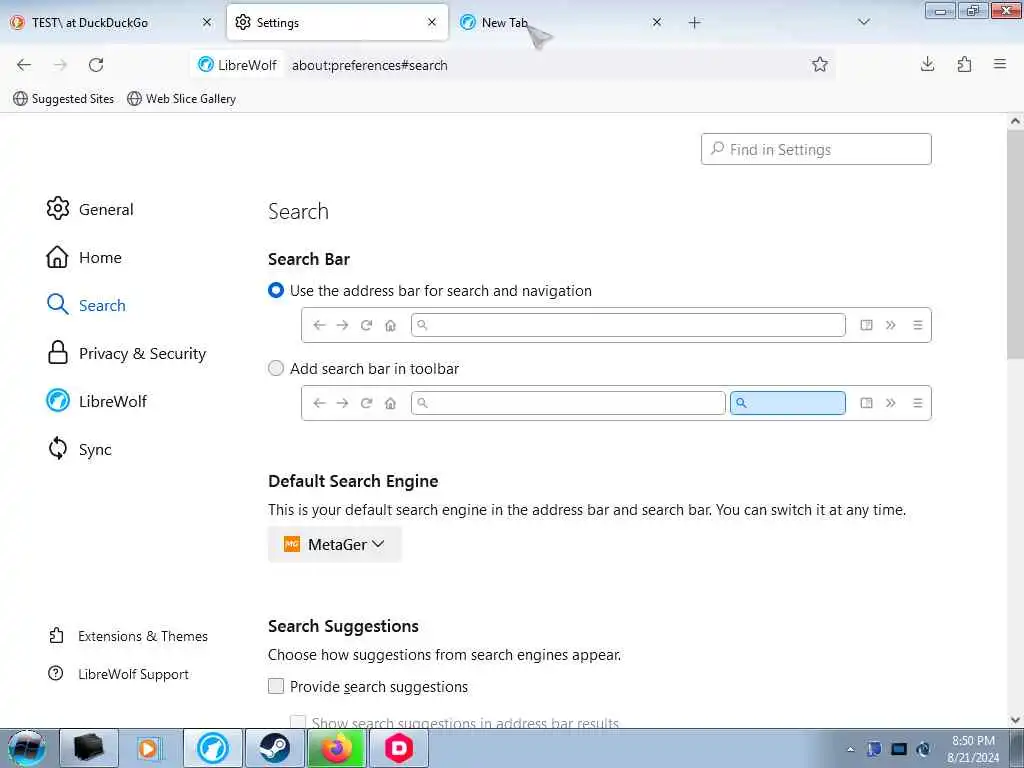Click the settings page vertical scrollbar
Image resolution: width=1024 pixels, height=768 pixels.
pos(1015,244)
